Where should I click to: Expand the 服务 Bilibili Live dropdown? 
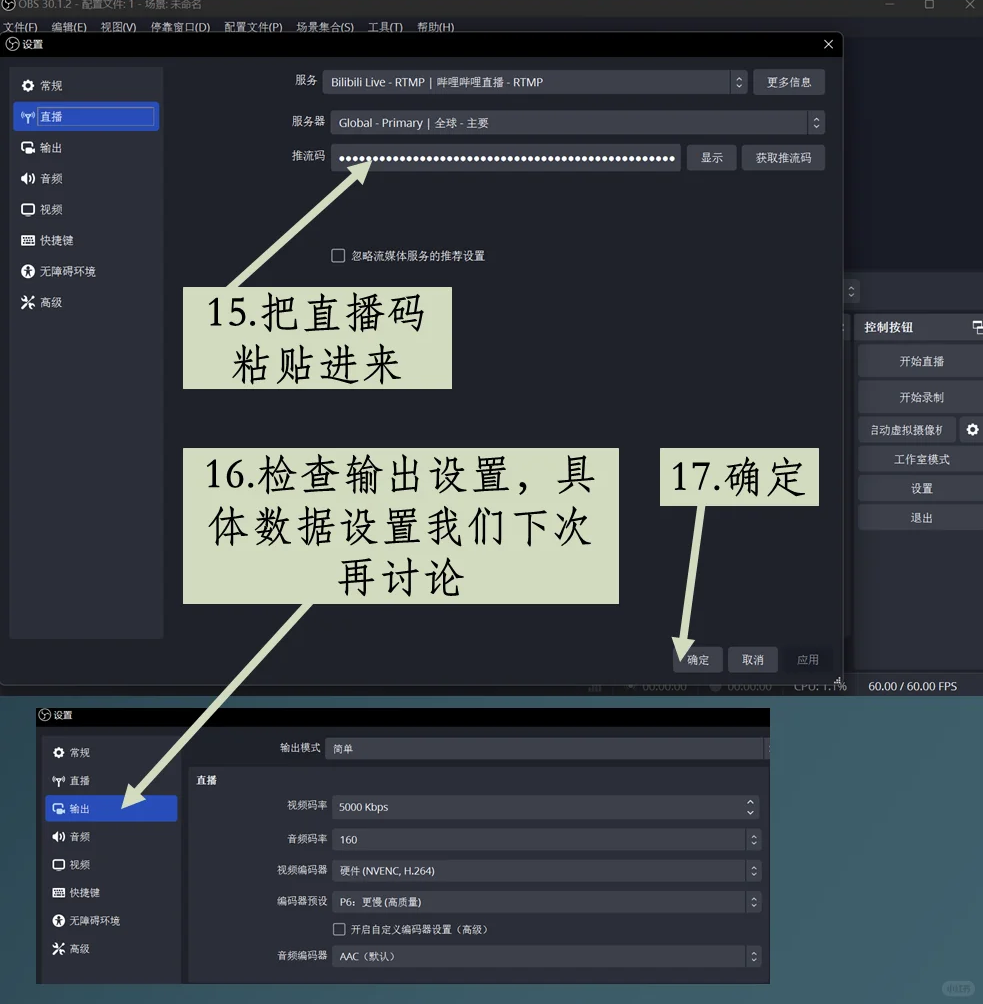(738, 82)
